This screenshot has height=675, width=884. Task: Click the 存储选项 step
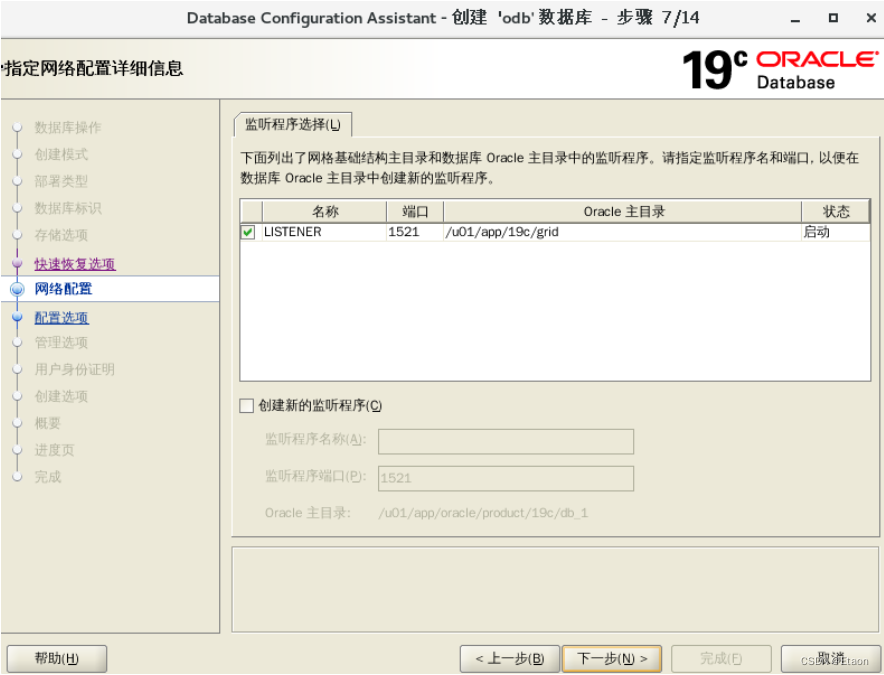61,235
